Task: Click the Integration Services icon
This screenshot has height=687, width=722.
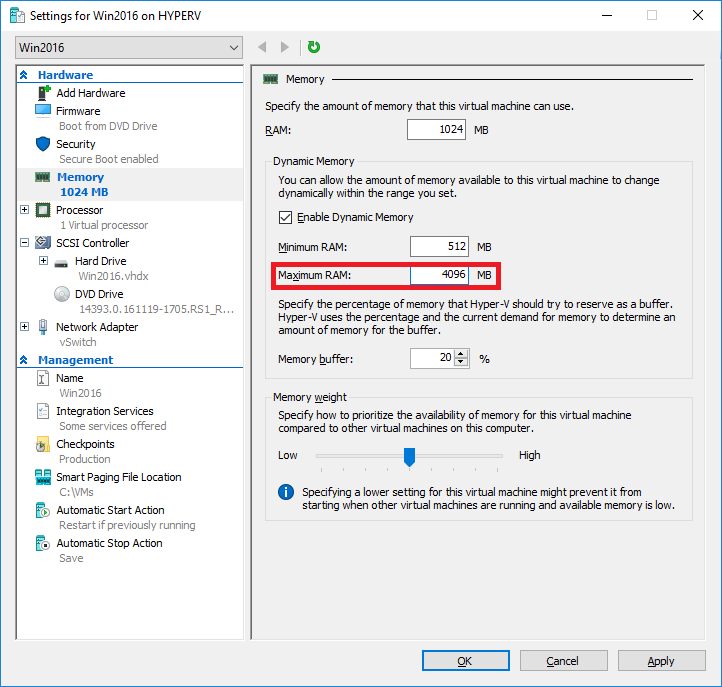Action: [x=43, y=411]
